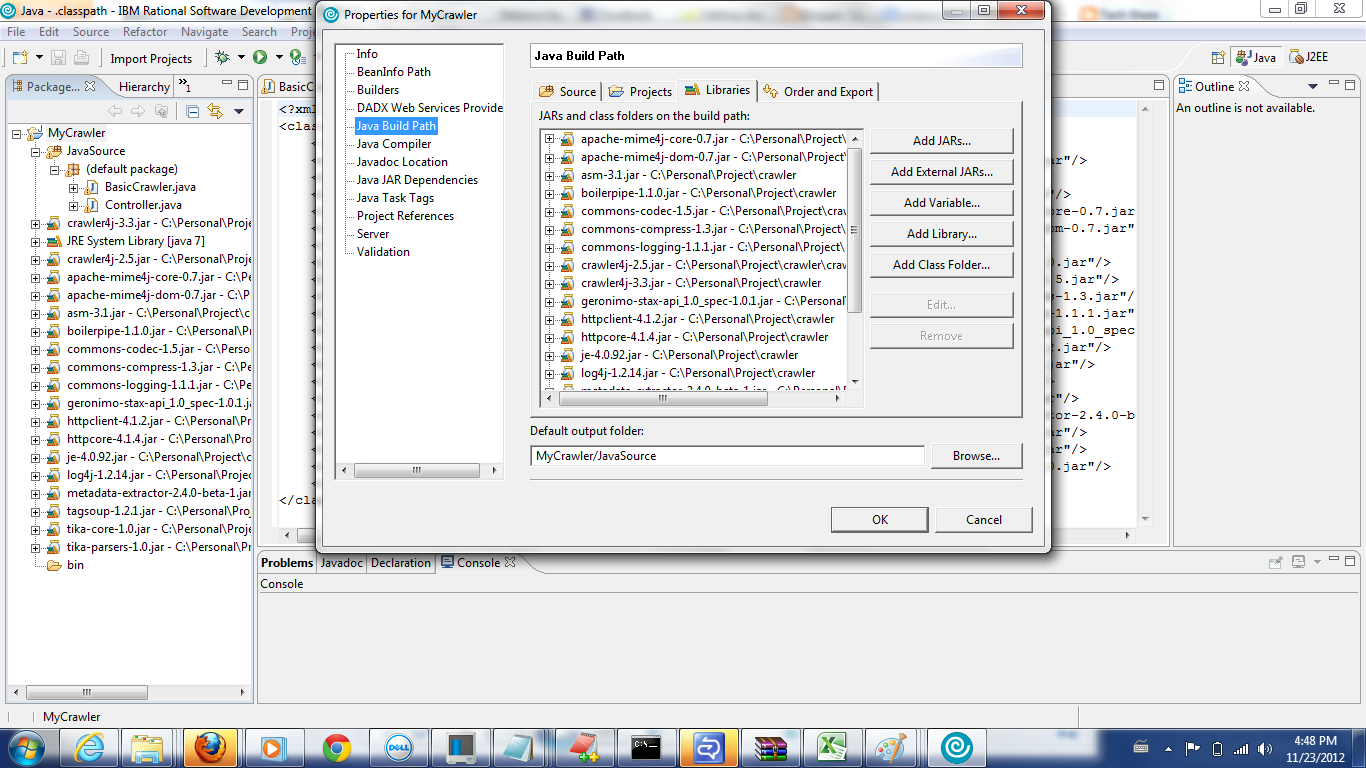Screen dimensions: 1366x768
Task: Click the Open Perspective icon
Action: [x=1218, y=57]
